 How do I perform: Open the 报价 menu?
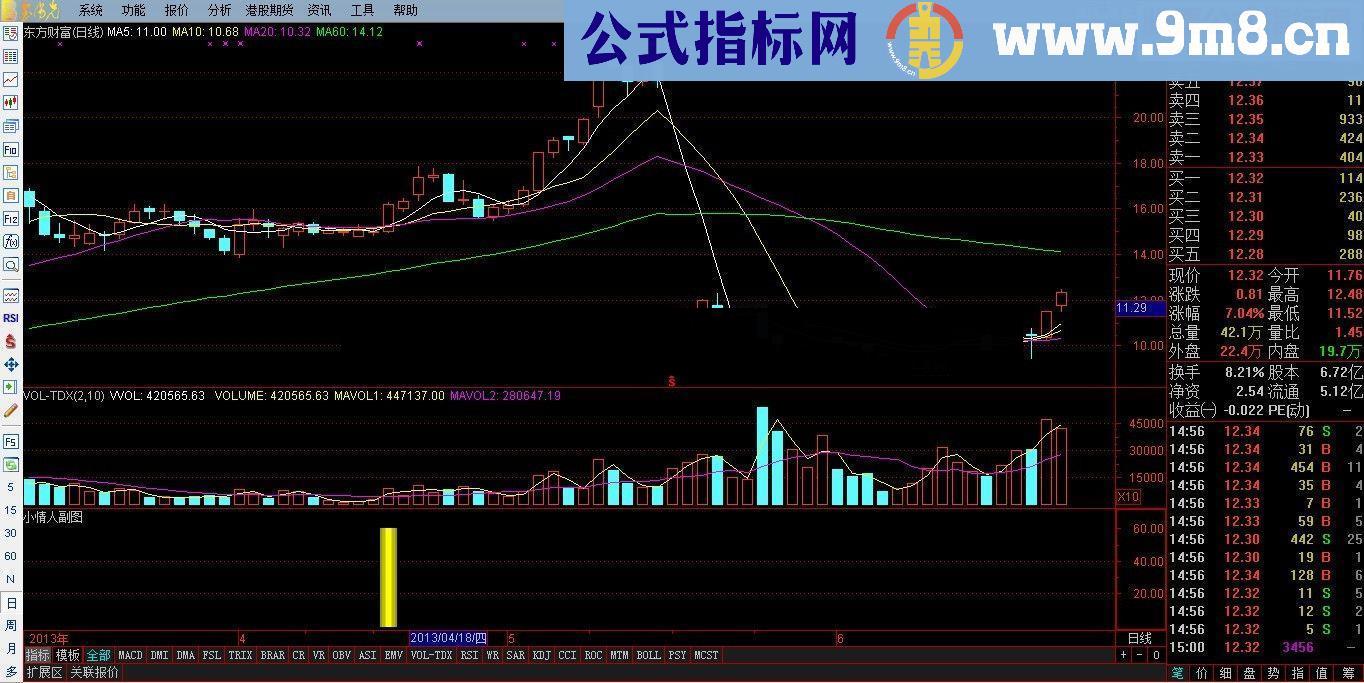tap(176, 10)
